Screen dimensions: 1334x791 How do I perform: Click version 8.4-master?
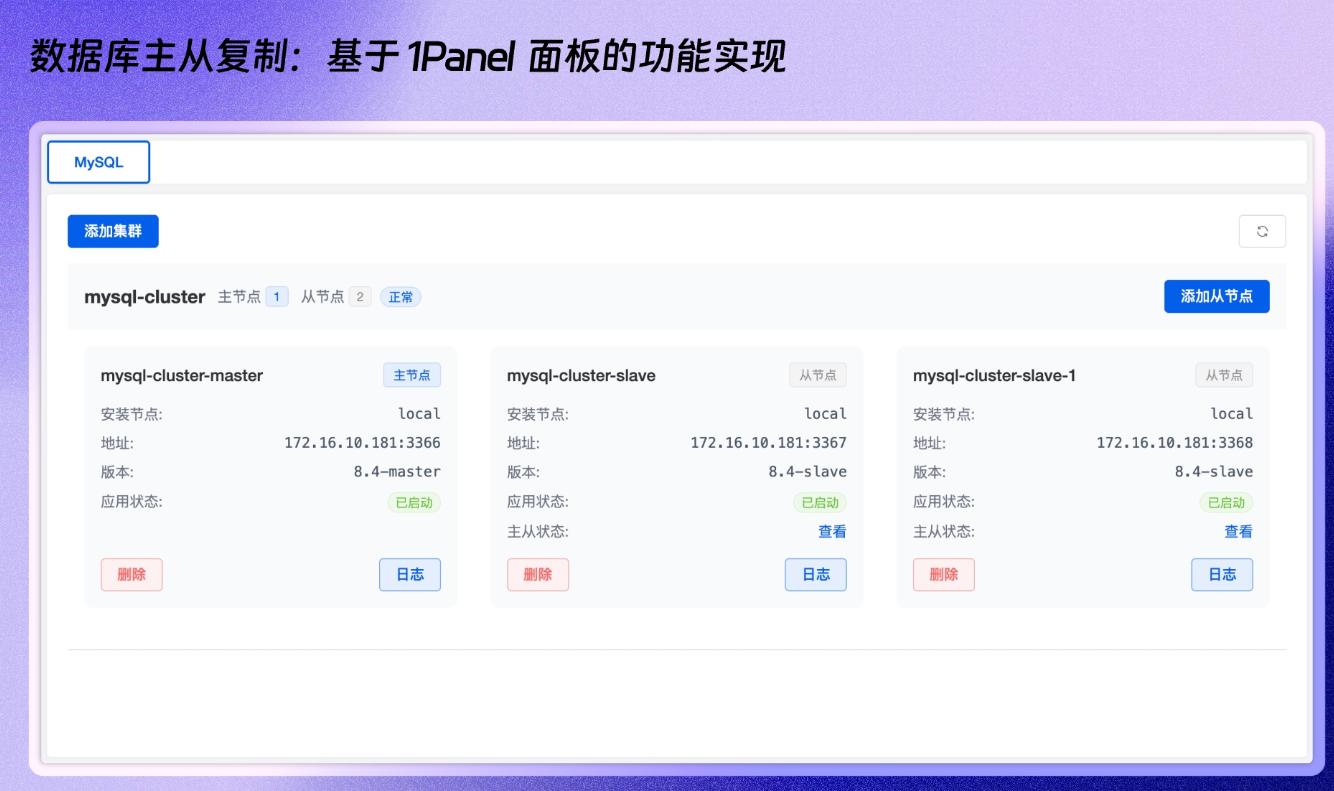click(x=397, y=472)
